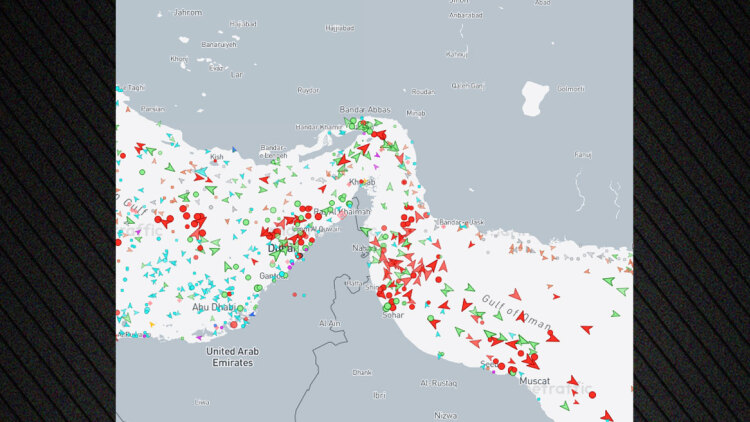Click the Roudan town label
This screenshot has height=422, width=750.
pos(423,92)
